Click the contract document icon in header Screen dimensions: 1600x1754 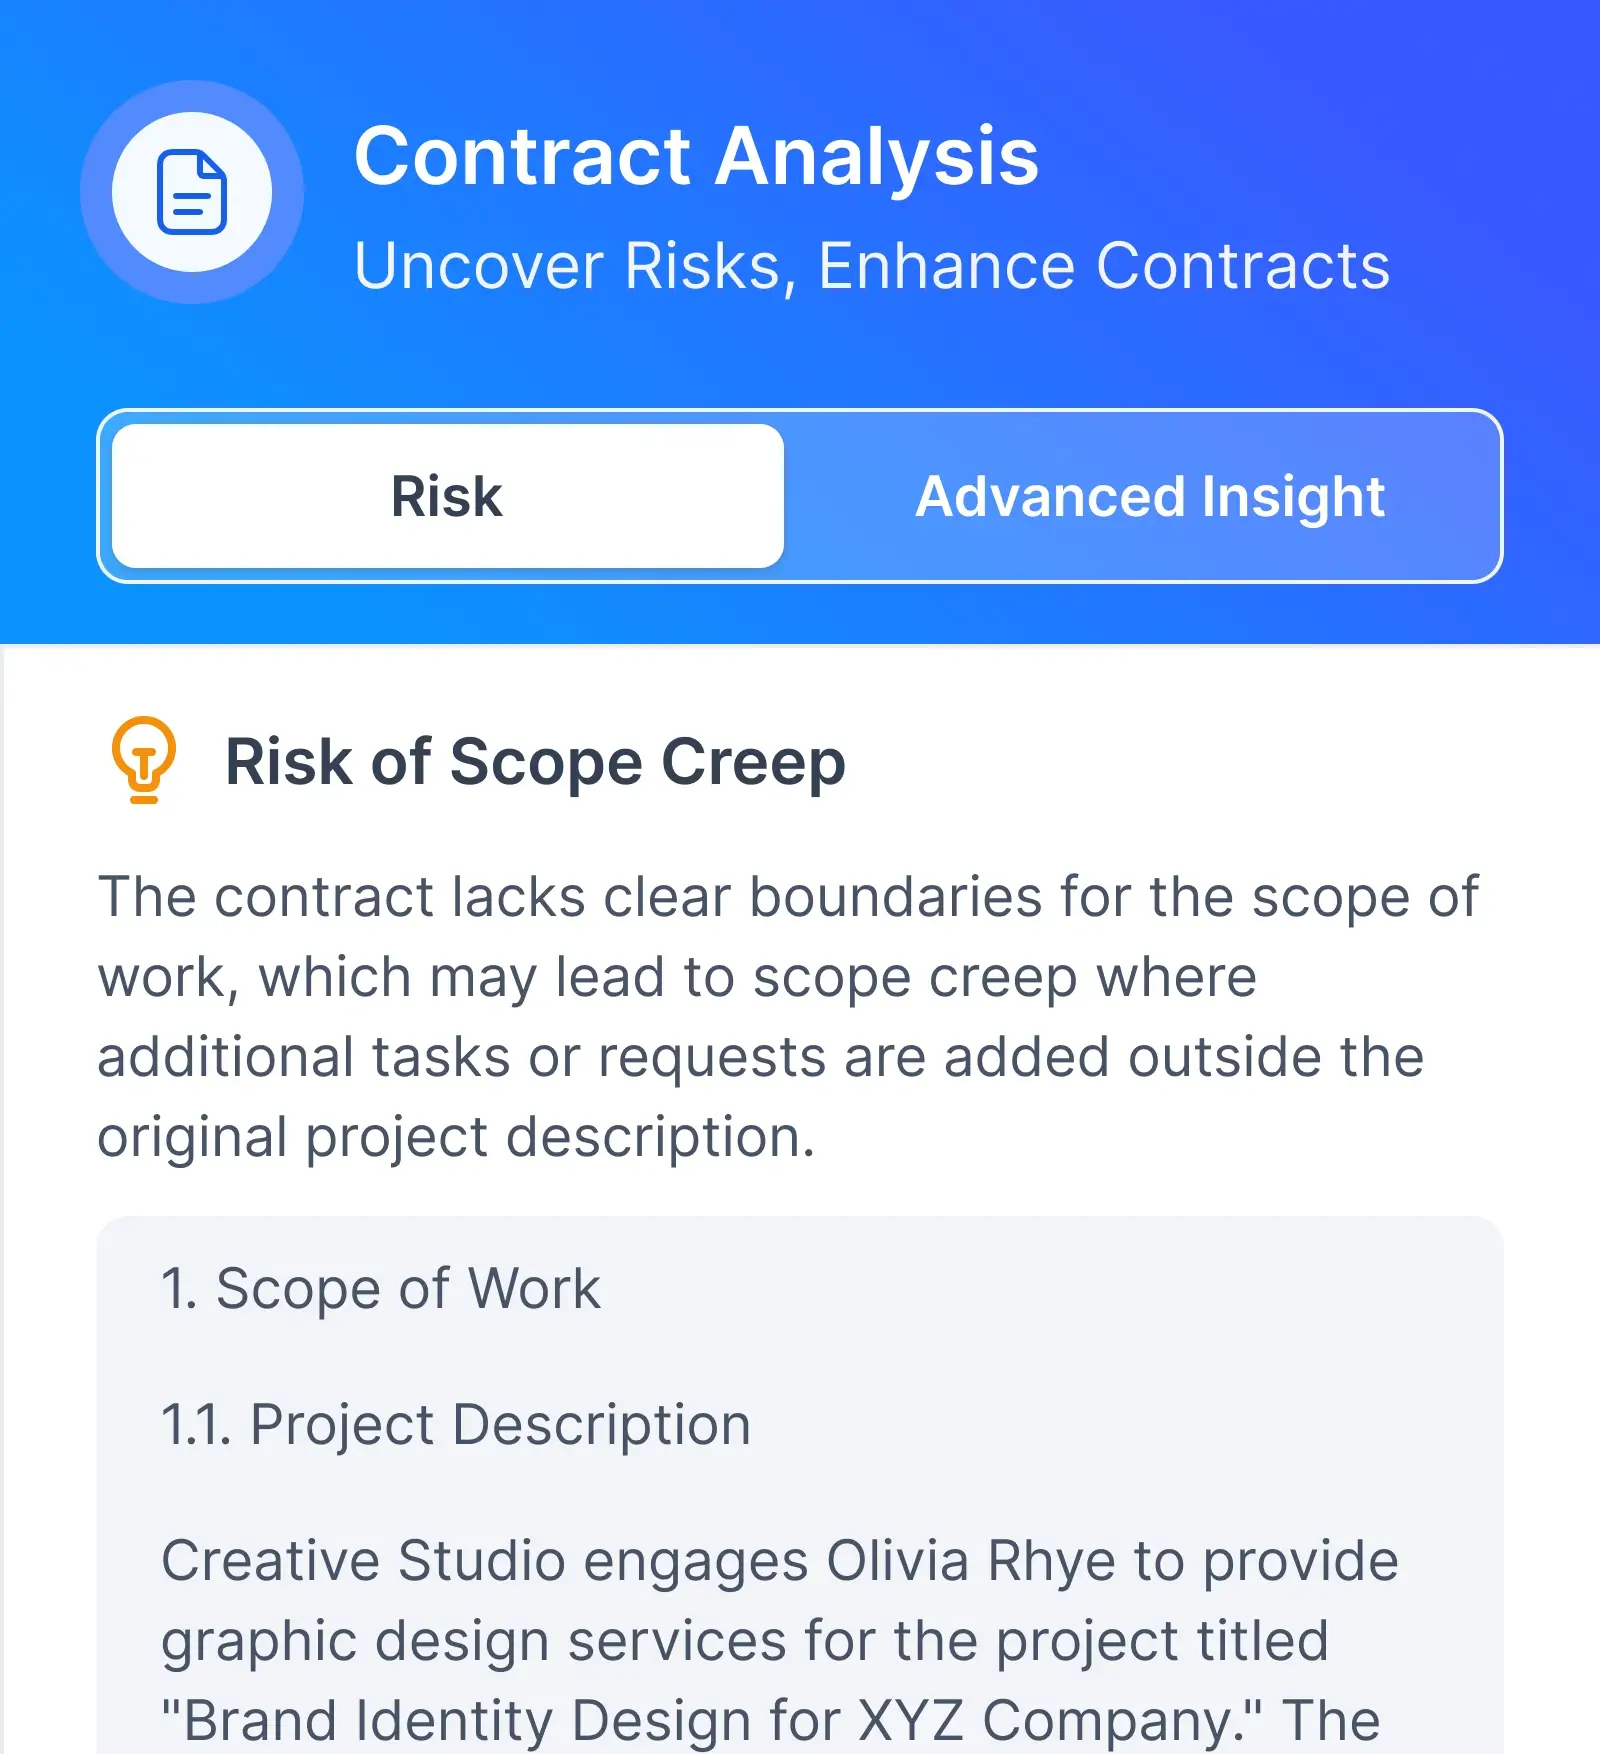pos(192,192)
